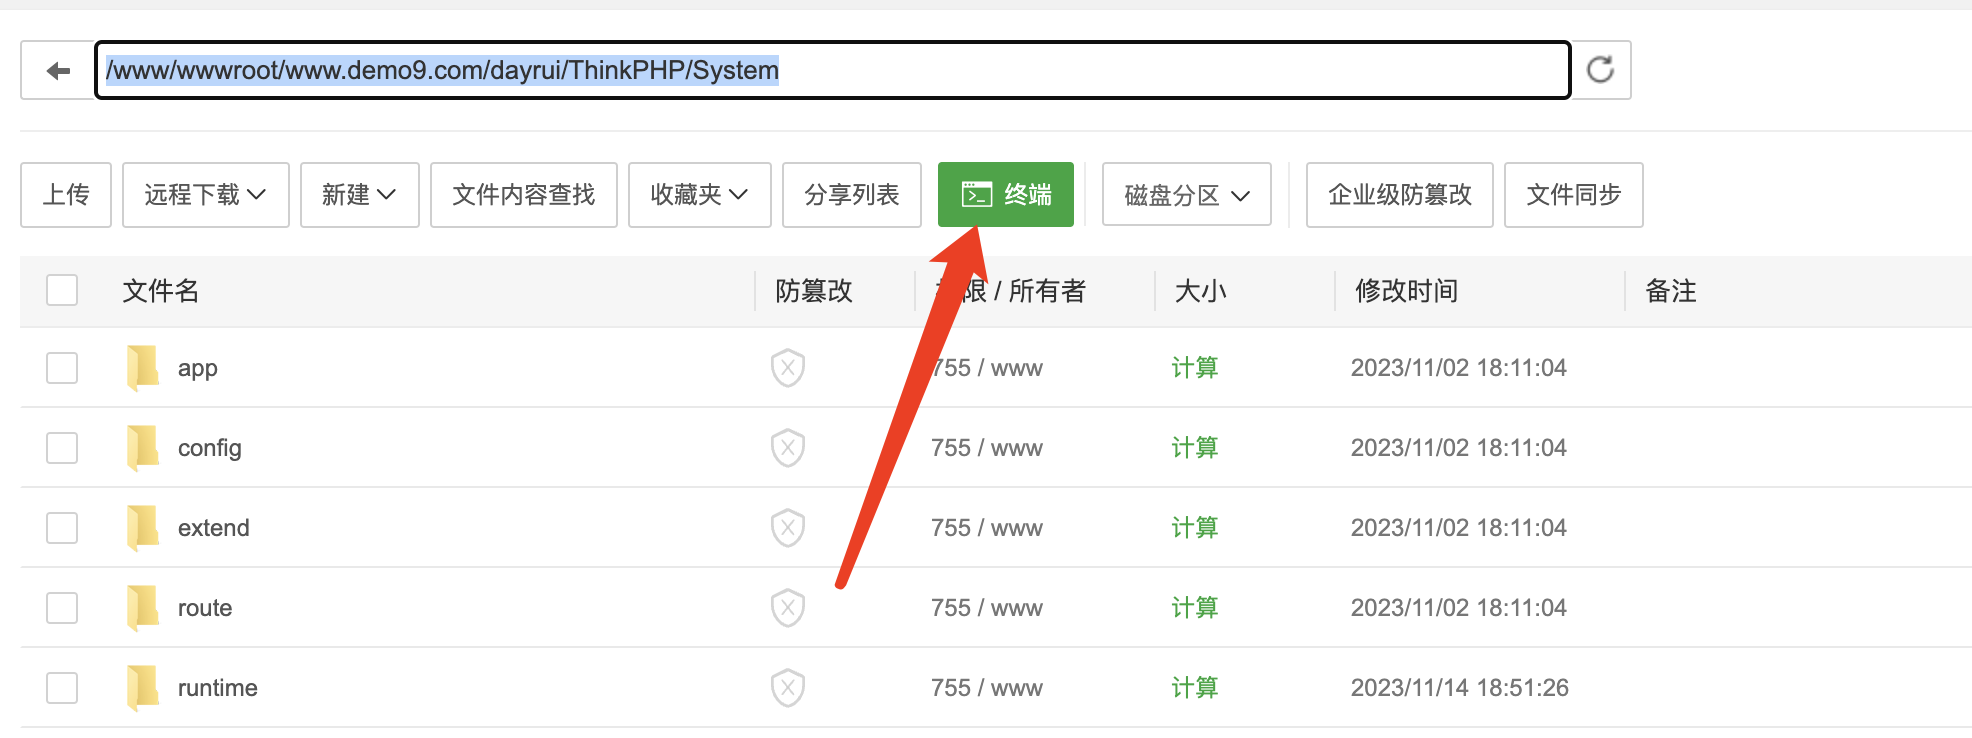This screenshot has width=1972, height=738.
Task: Refresh the directory listing
Action: point(1601,70)
